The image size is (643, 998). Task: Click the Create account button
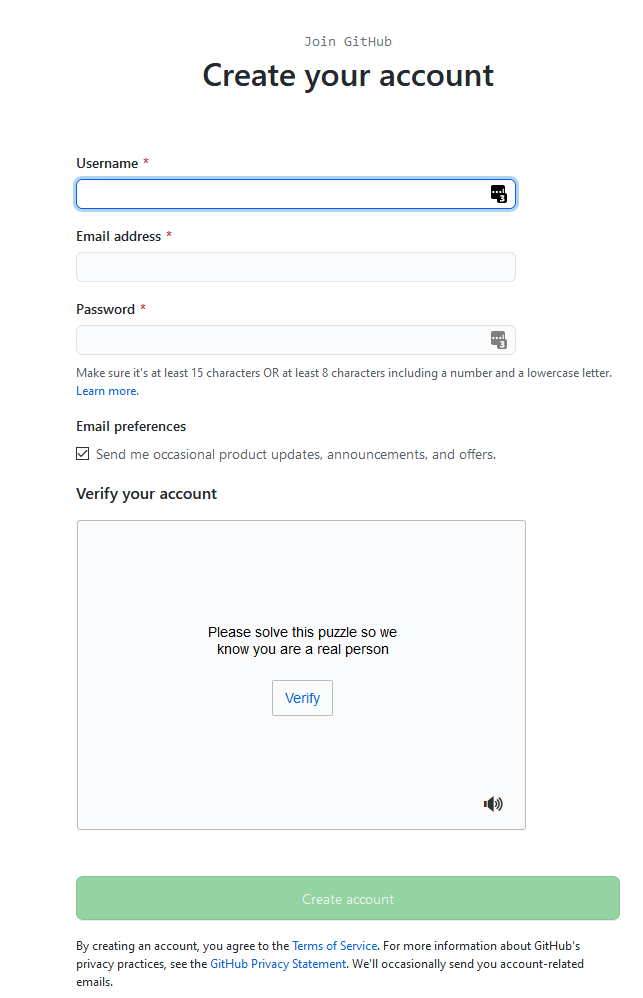point(347,898)
